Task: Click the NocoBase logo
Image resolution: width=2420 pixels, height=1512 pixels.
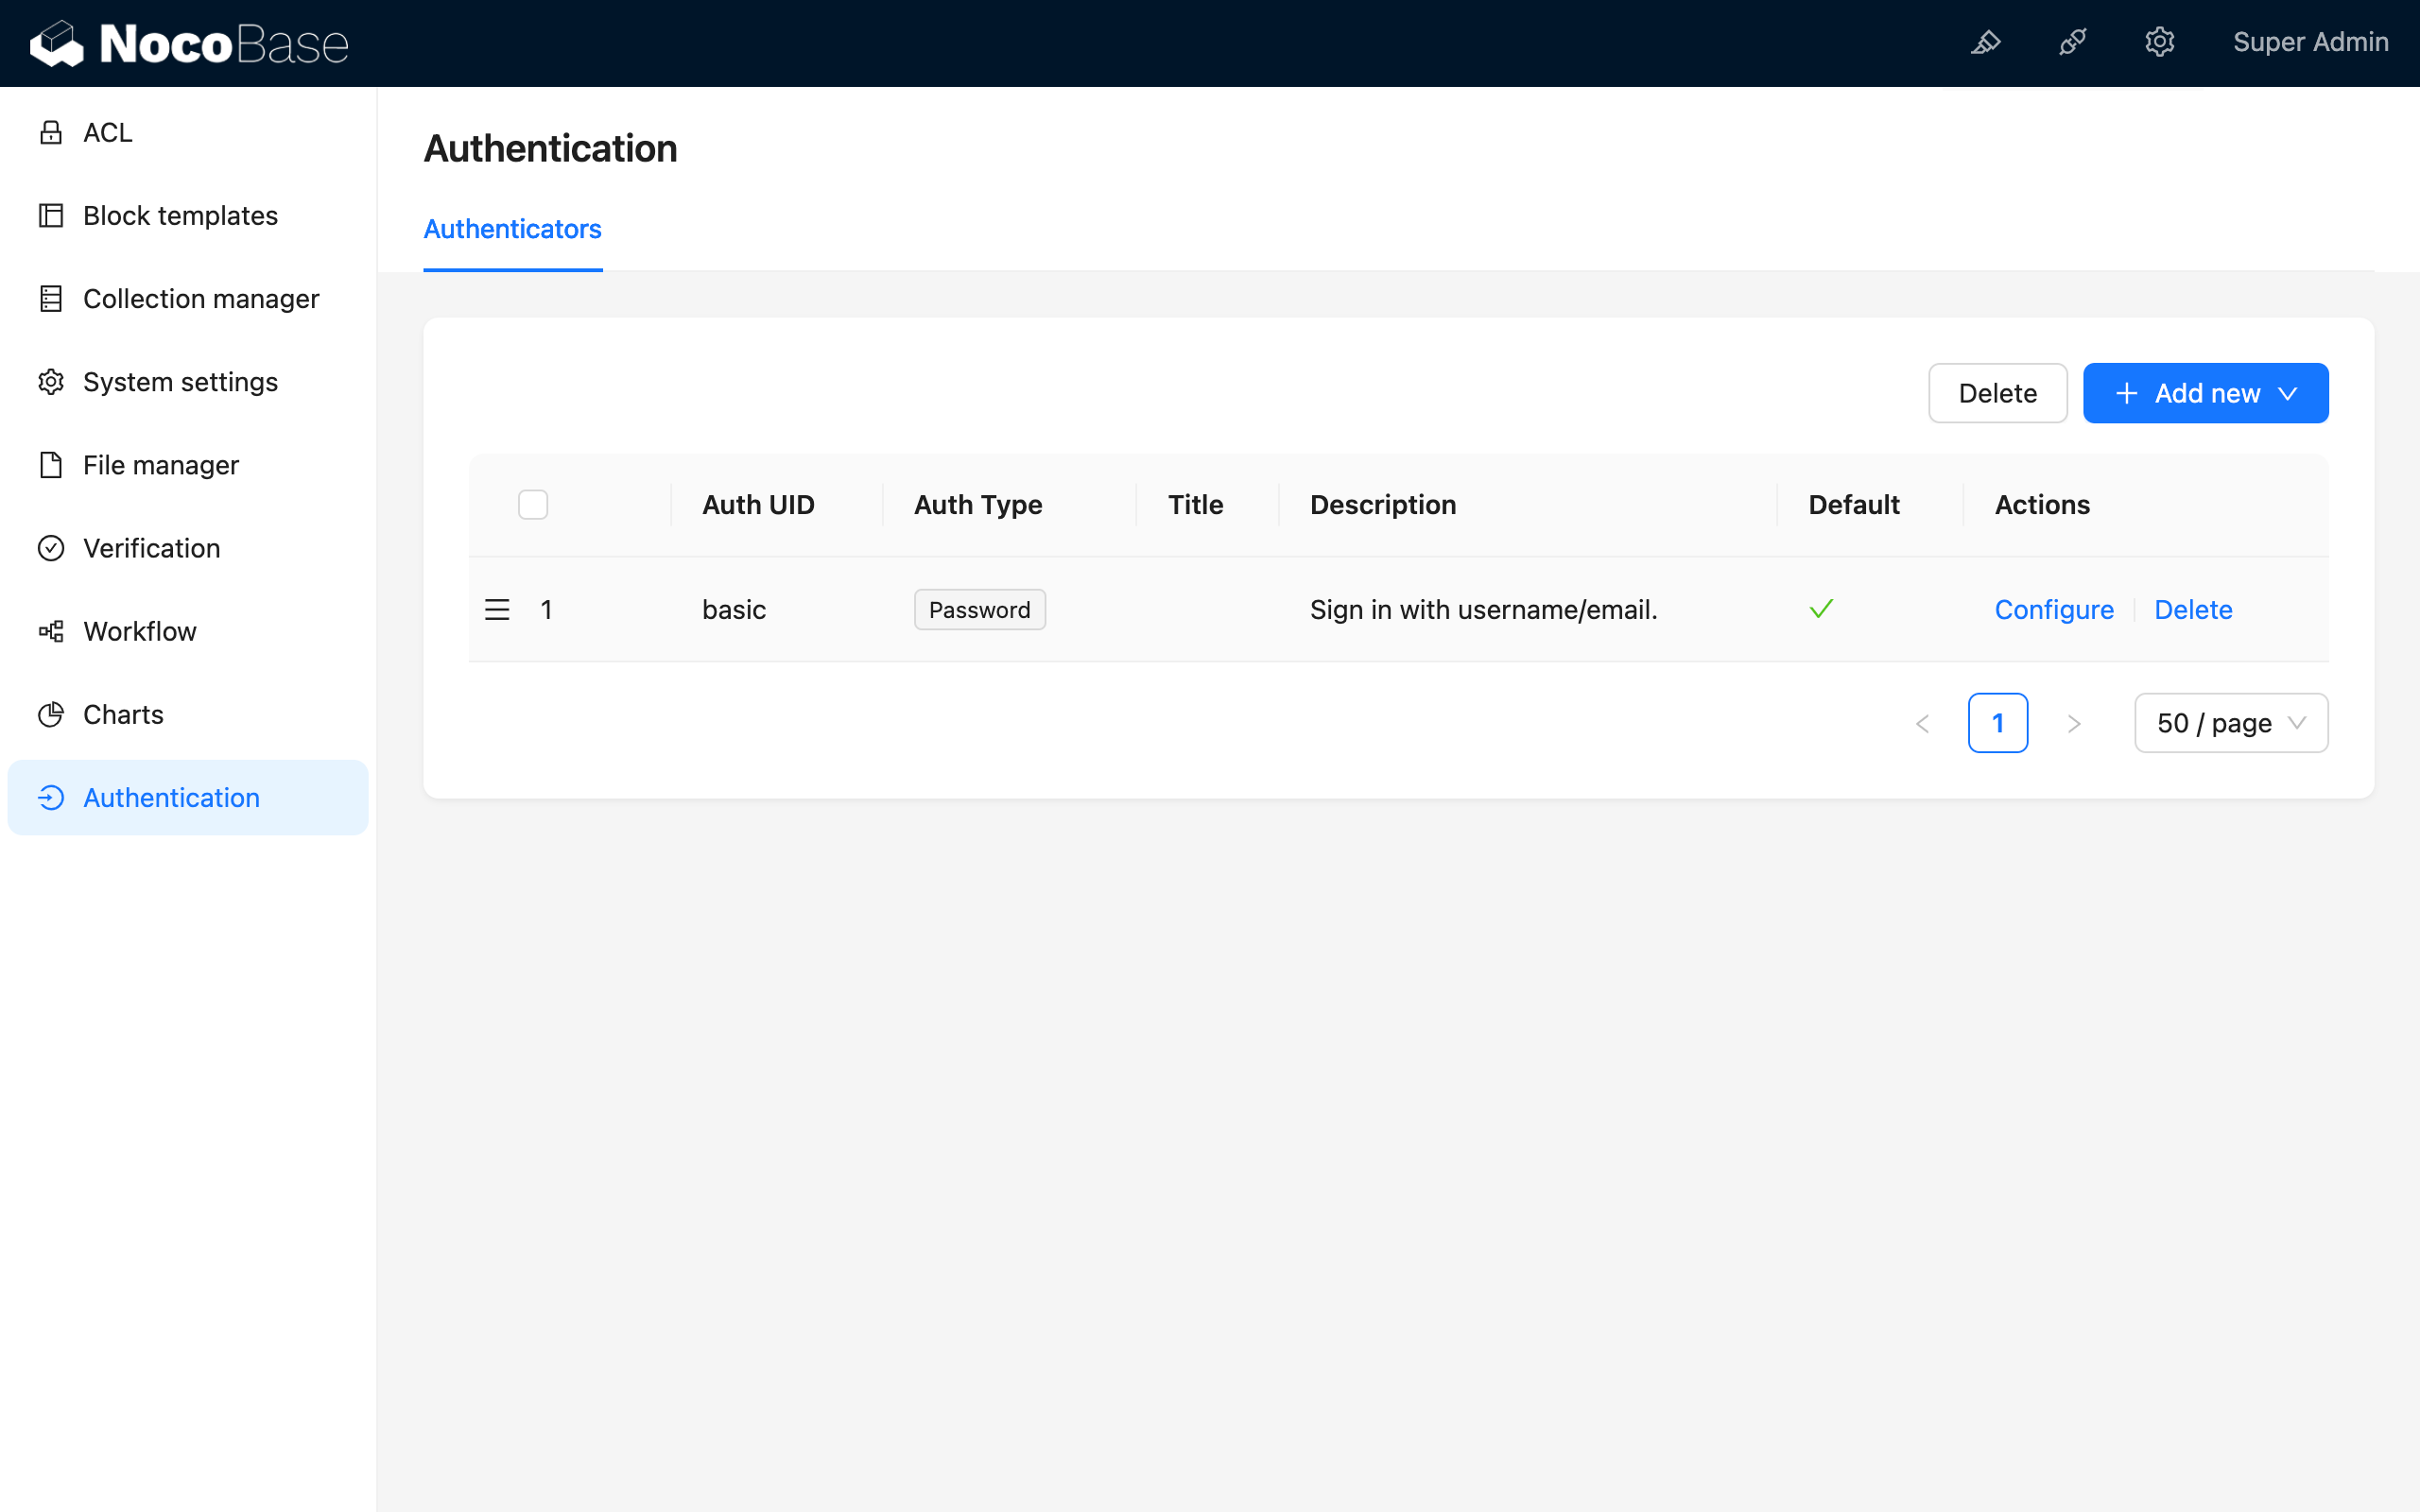Action: click(x=190, y=43)
